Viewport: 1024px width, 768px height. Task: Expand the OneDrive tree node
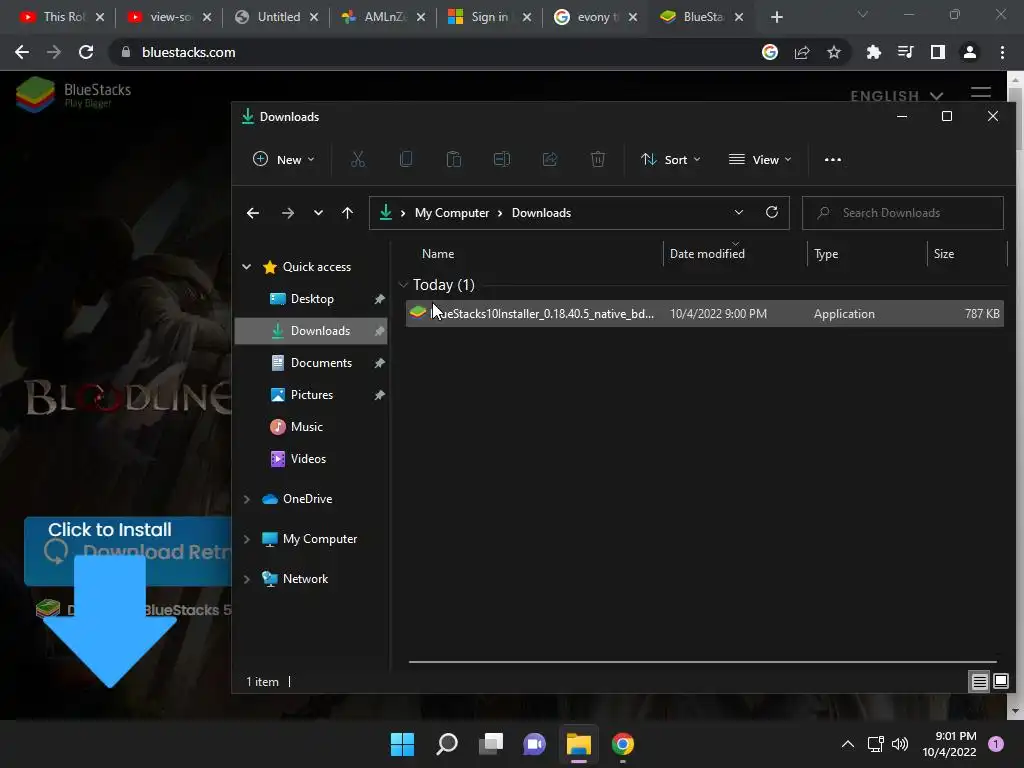247,499
